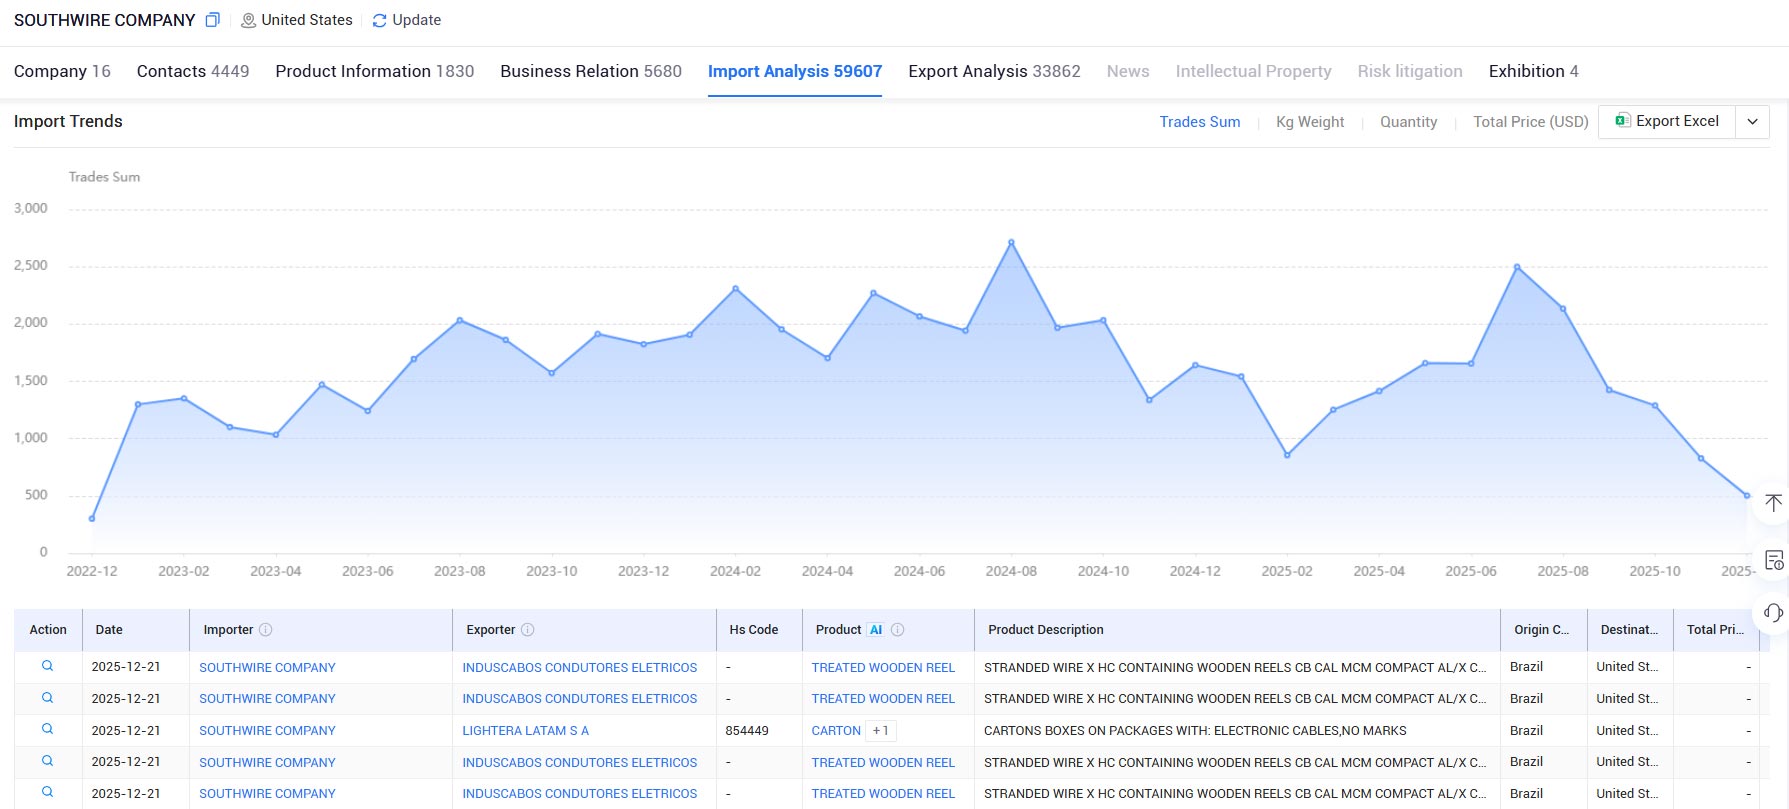Switch to the Contacts 4449 tab

click(x=193, y=71)
